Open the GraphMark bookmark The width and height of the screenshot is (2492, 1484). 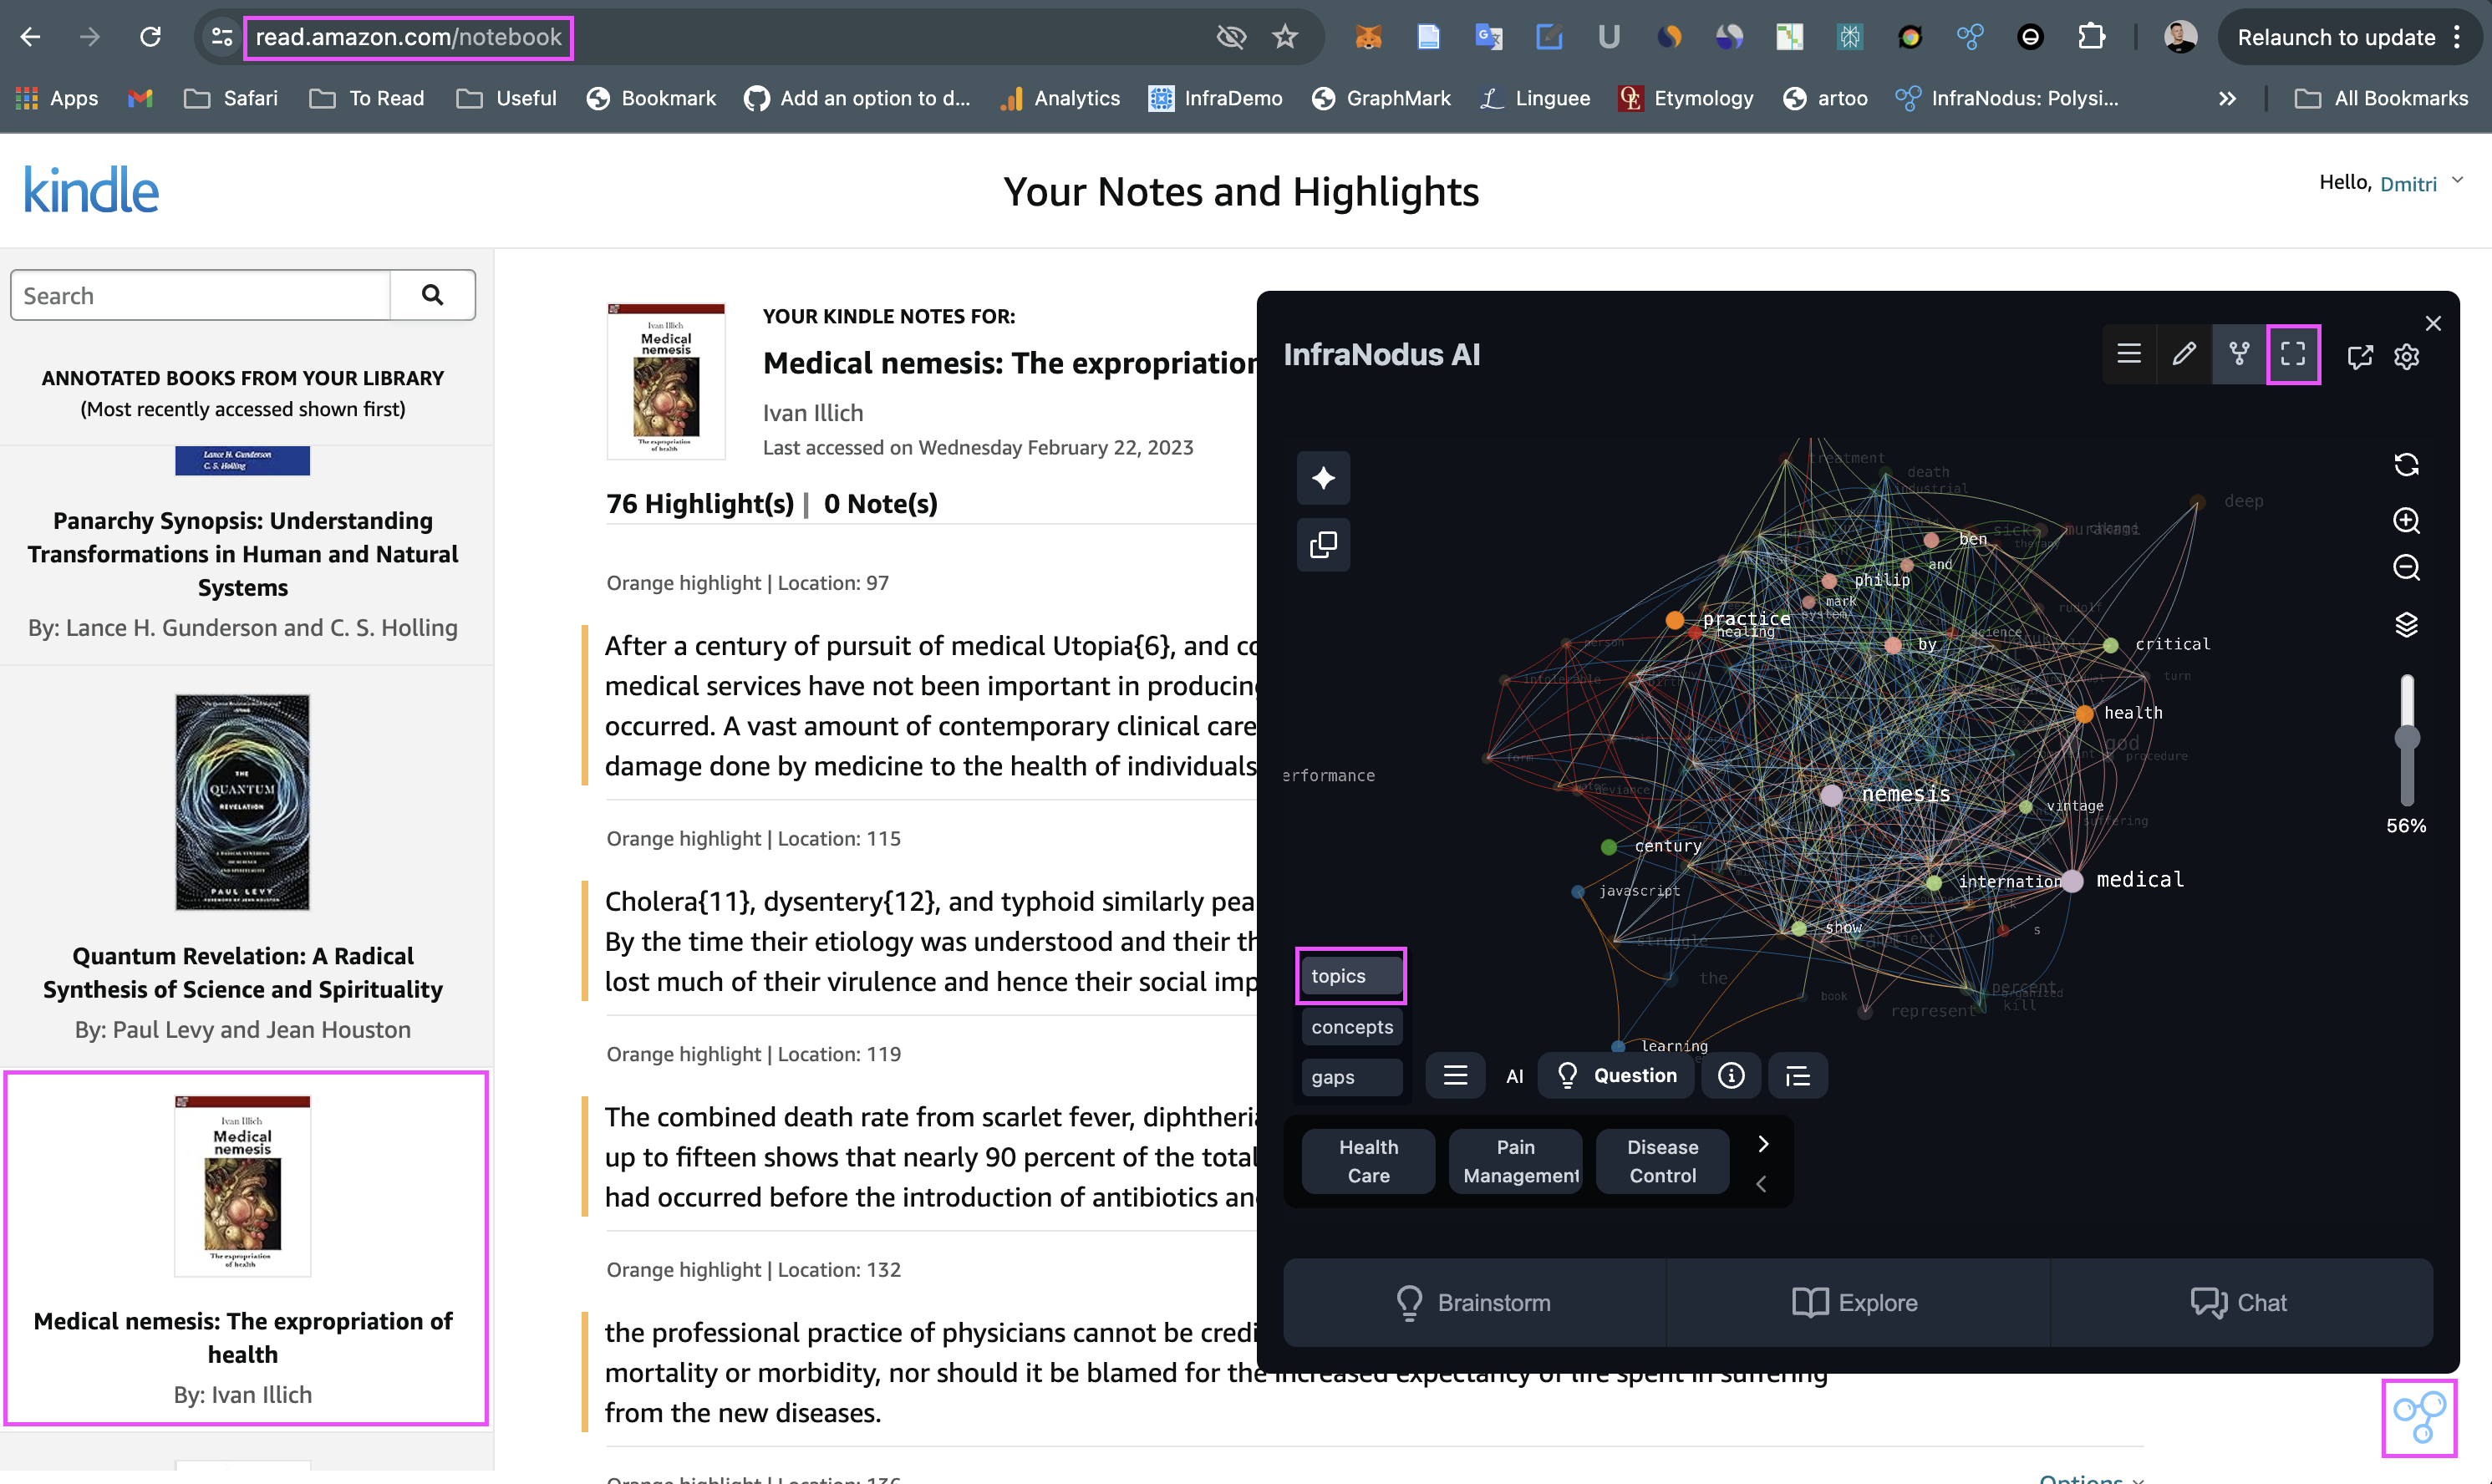(1381, 98)
